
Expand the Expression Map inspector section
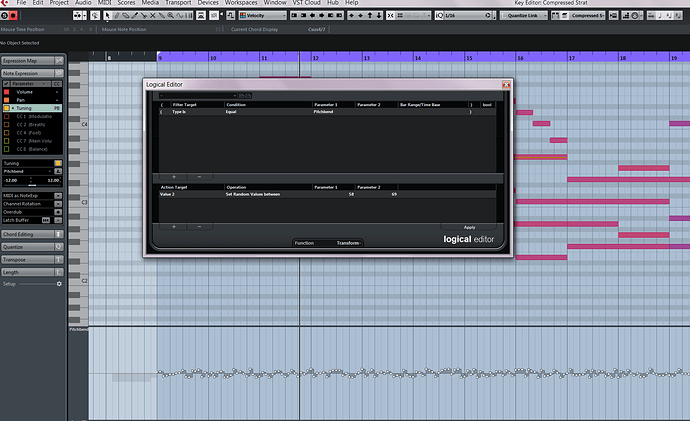pos(33,61)
